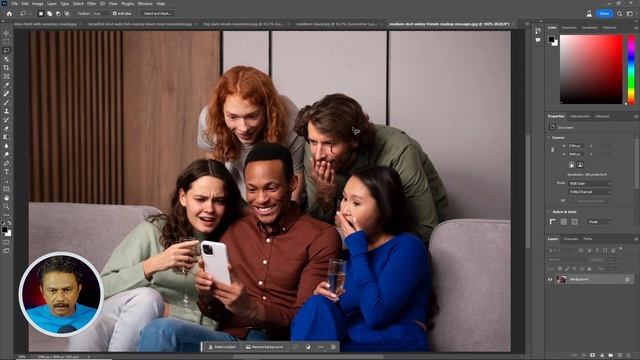Select the Crop tool
This screenshot has width=640, height=360.
coord(6,68)
